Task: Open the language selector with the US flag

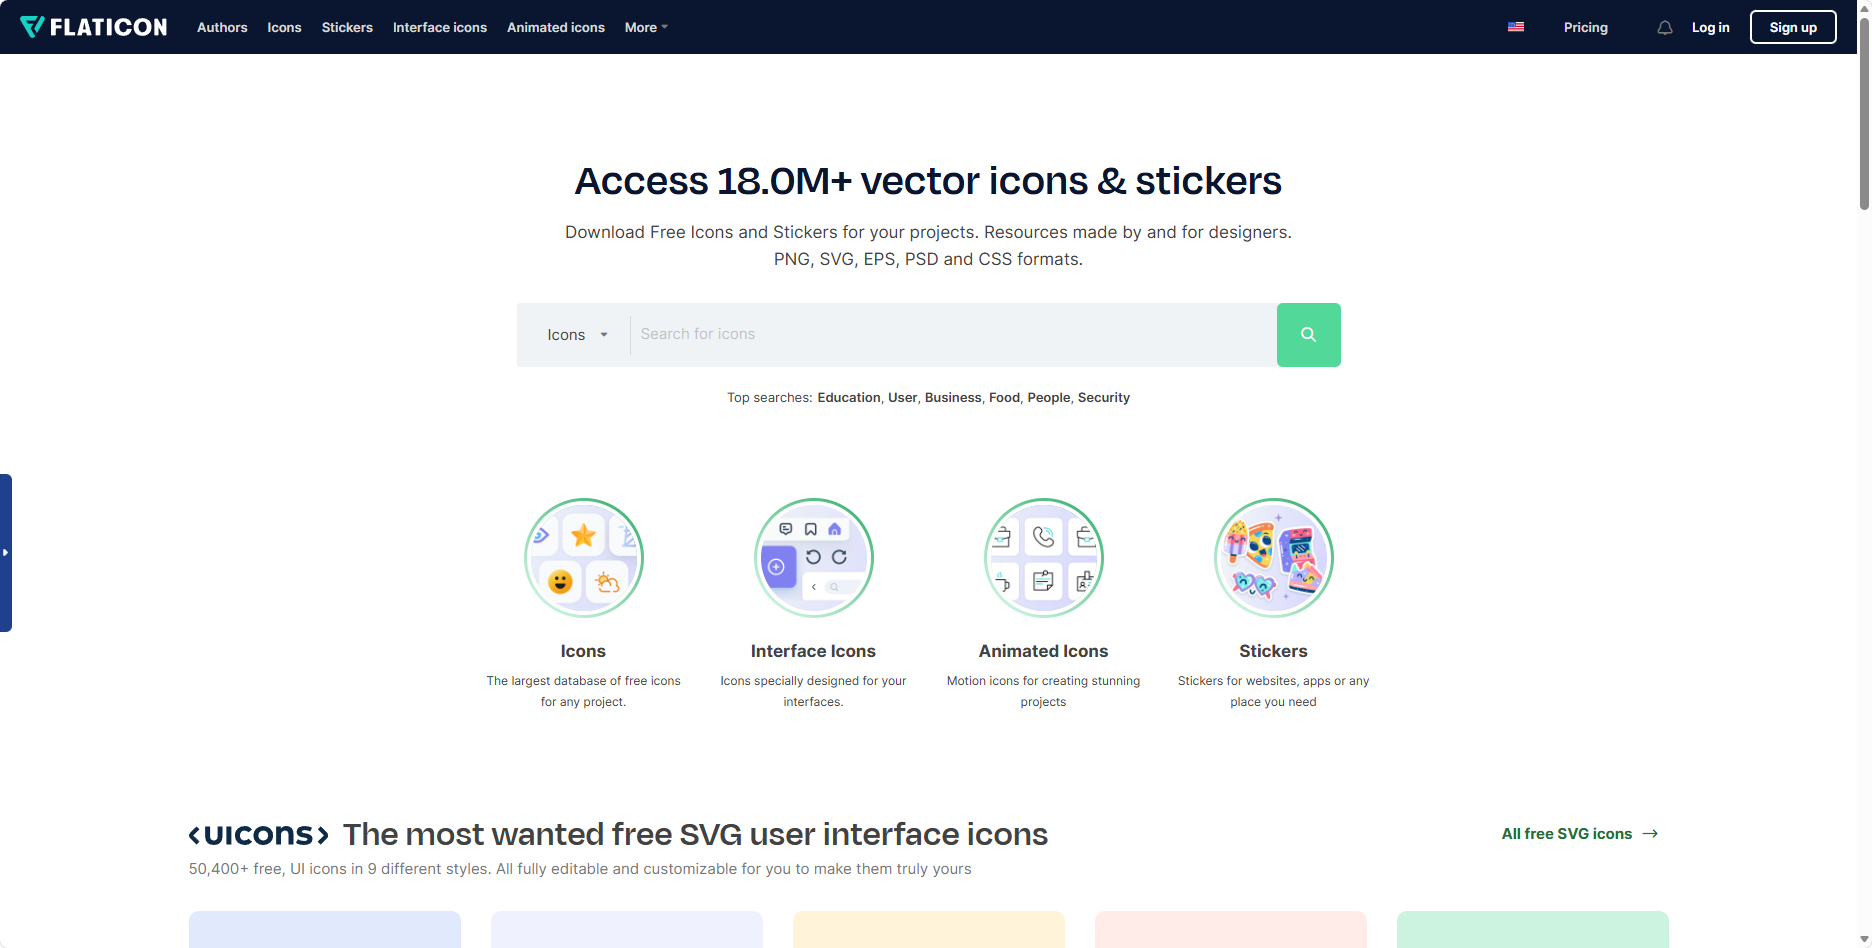Action: click(1516, 27)
